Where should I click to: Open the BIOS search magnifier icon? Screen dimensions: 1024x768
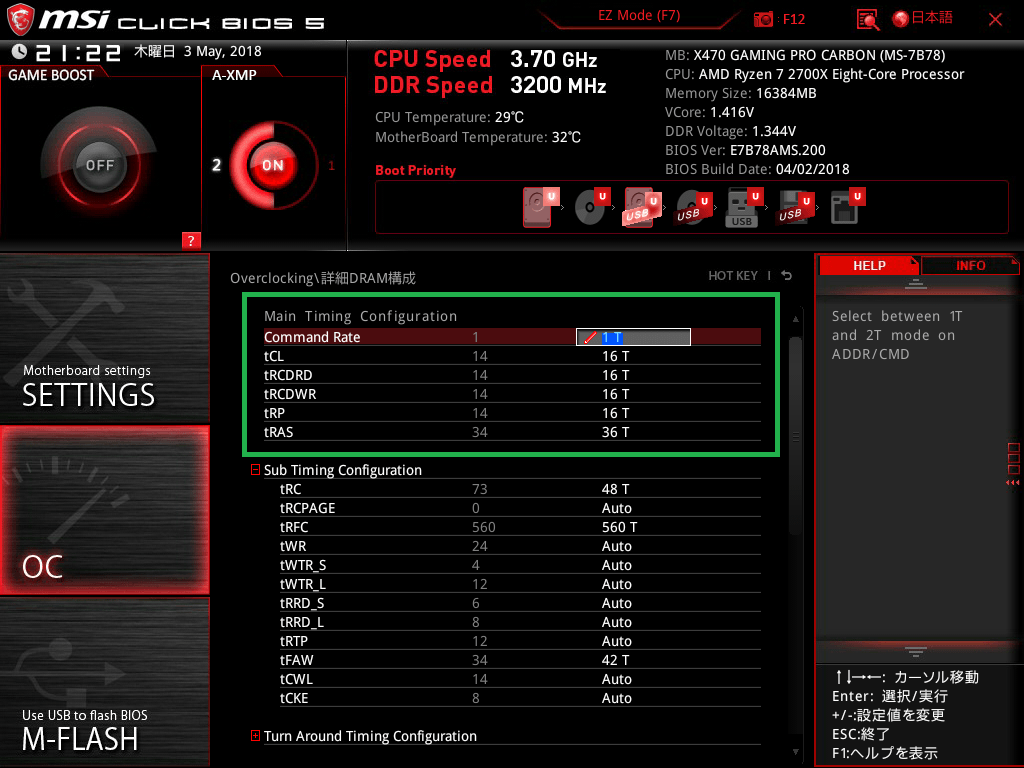[x=867, y=20]
